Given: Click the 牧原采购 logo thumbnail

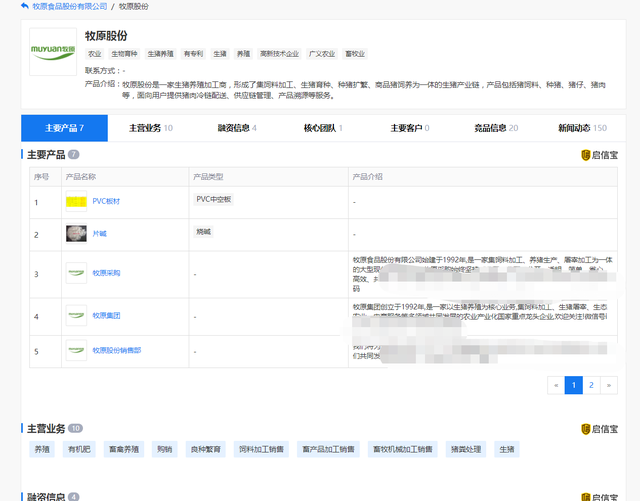Looking at the screenshot, I should [76, 273].
